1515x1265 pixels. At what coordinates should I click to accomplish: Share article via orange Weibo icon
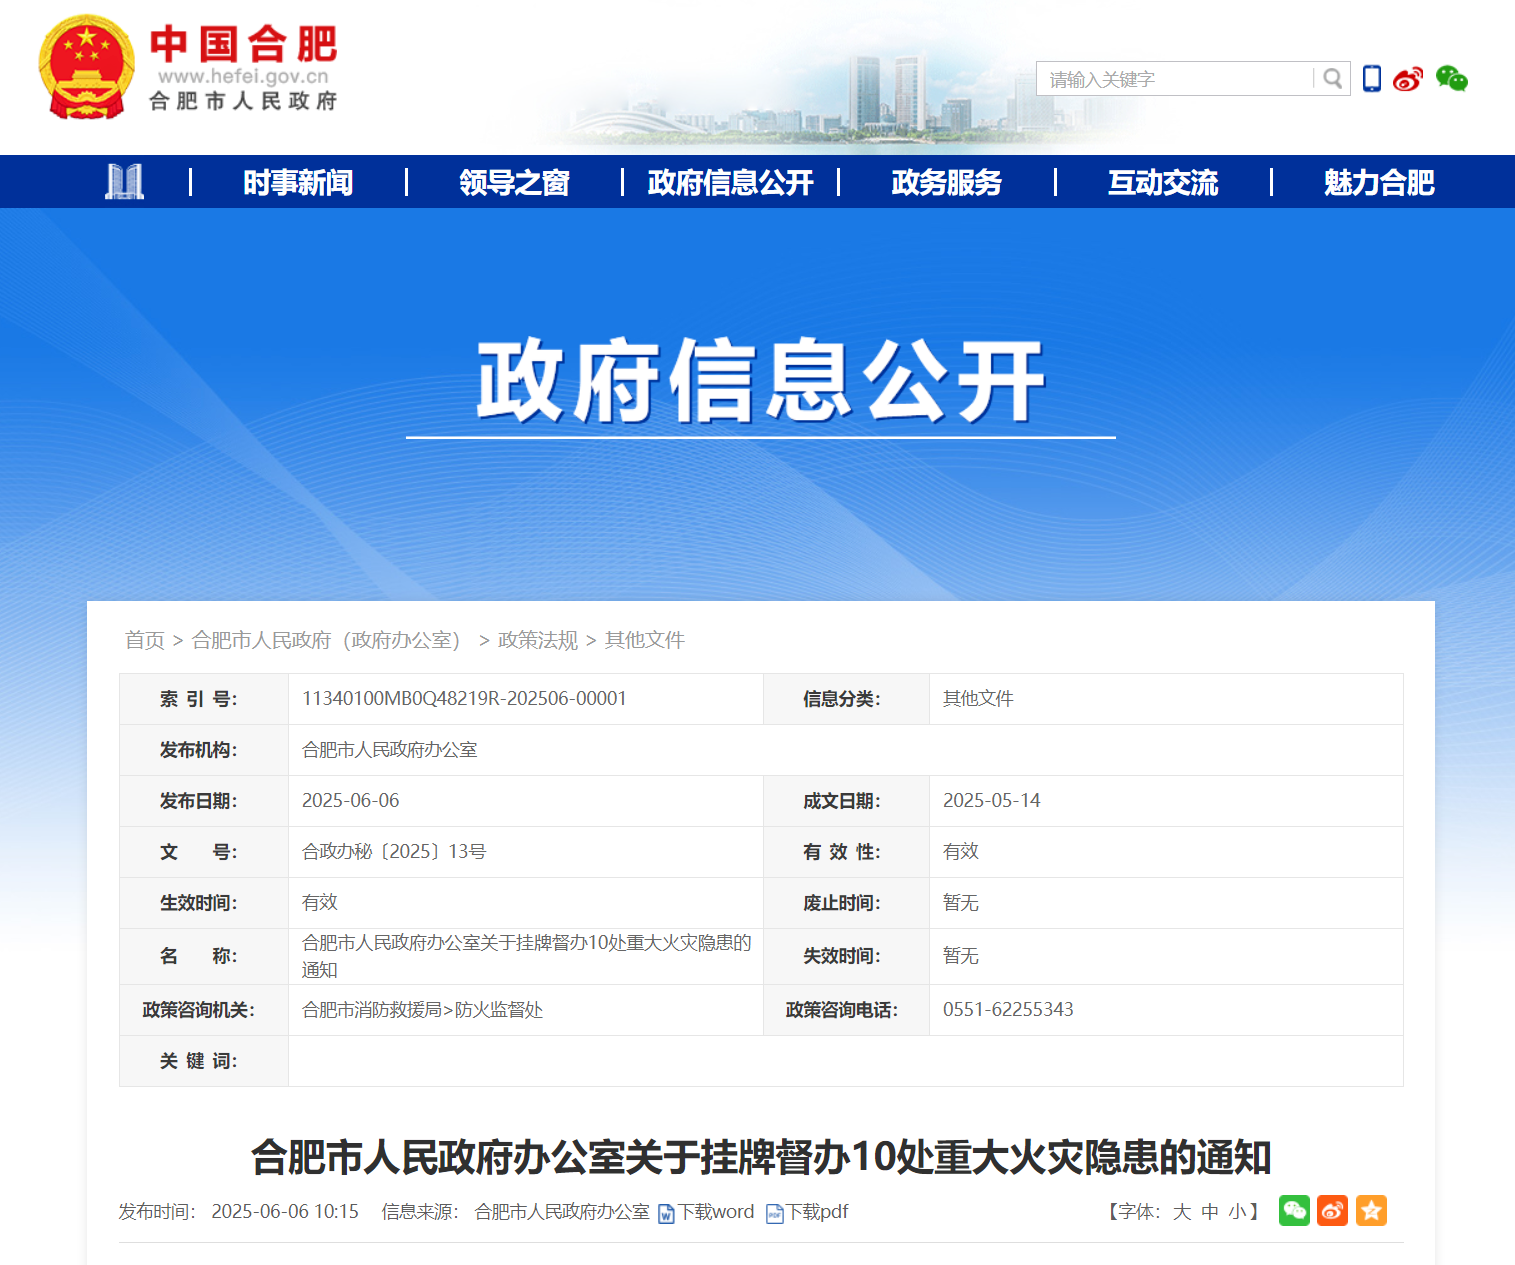click(x=1332, y=1211)
